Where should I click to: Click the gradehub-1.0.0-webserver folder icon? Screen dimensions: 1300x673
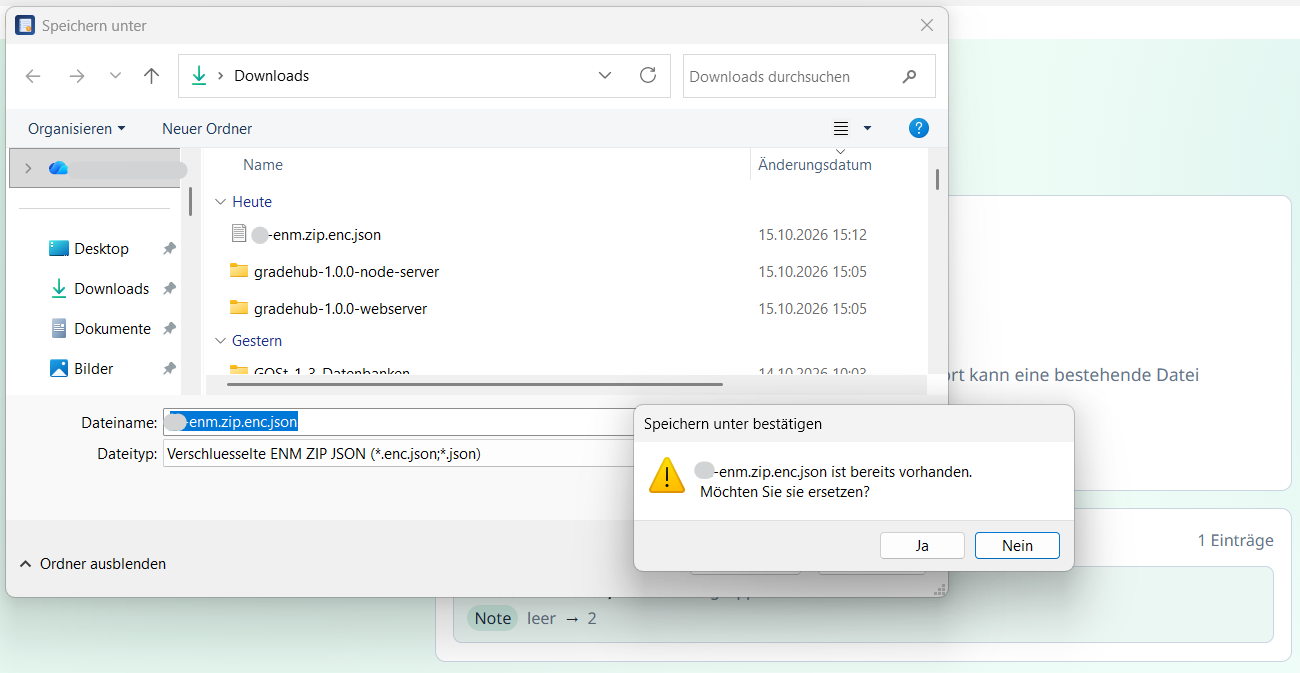pyautogui.click(x=238, y=308)
